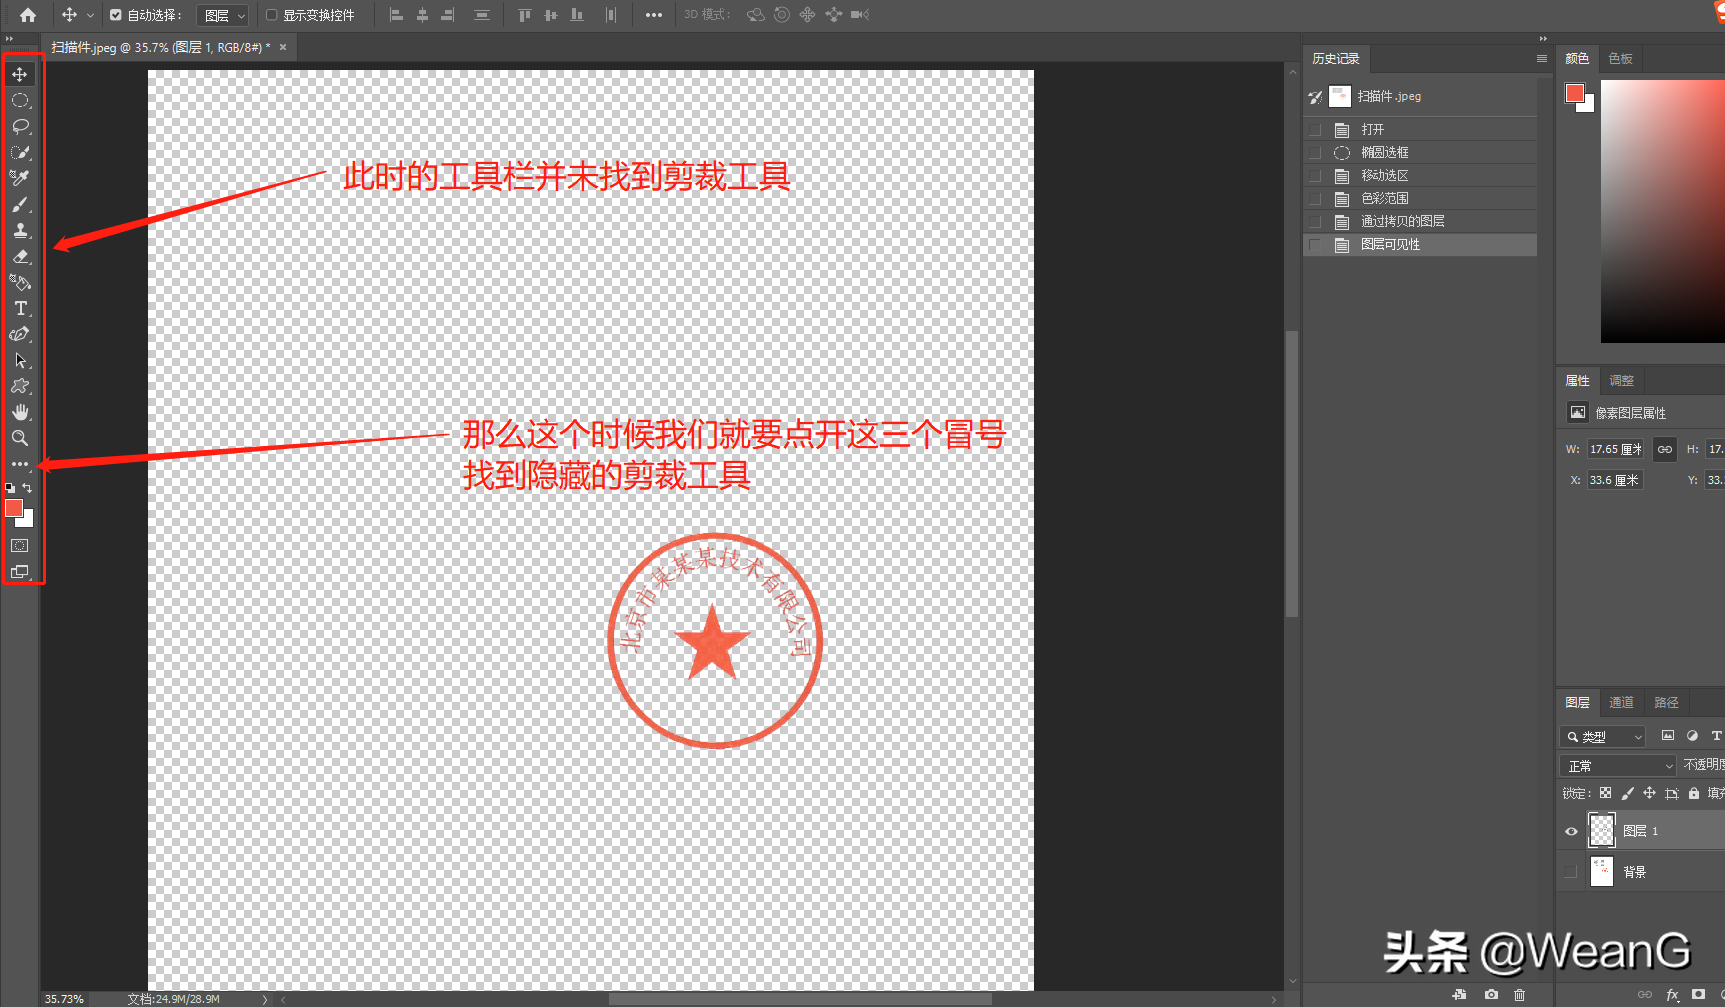
Task: Pick a color in the color field
Action: (x=1662, y=211)
